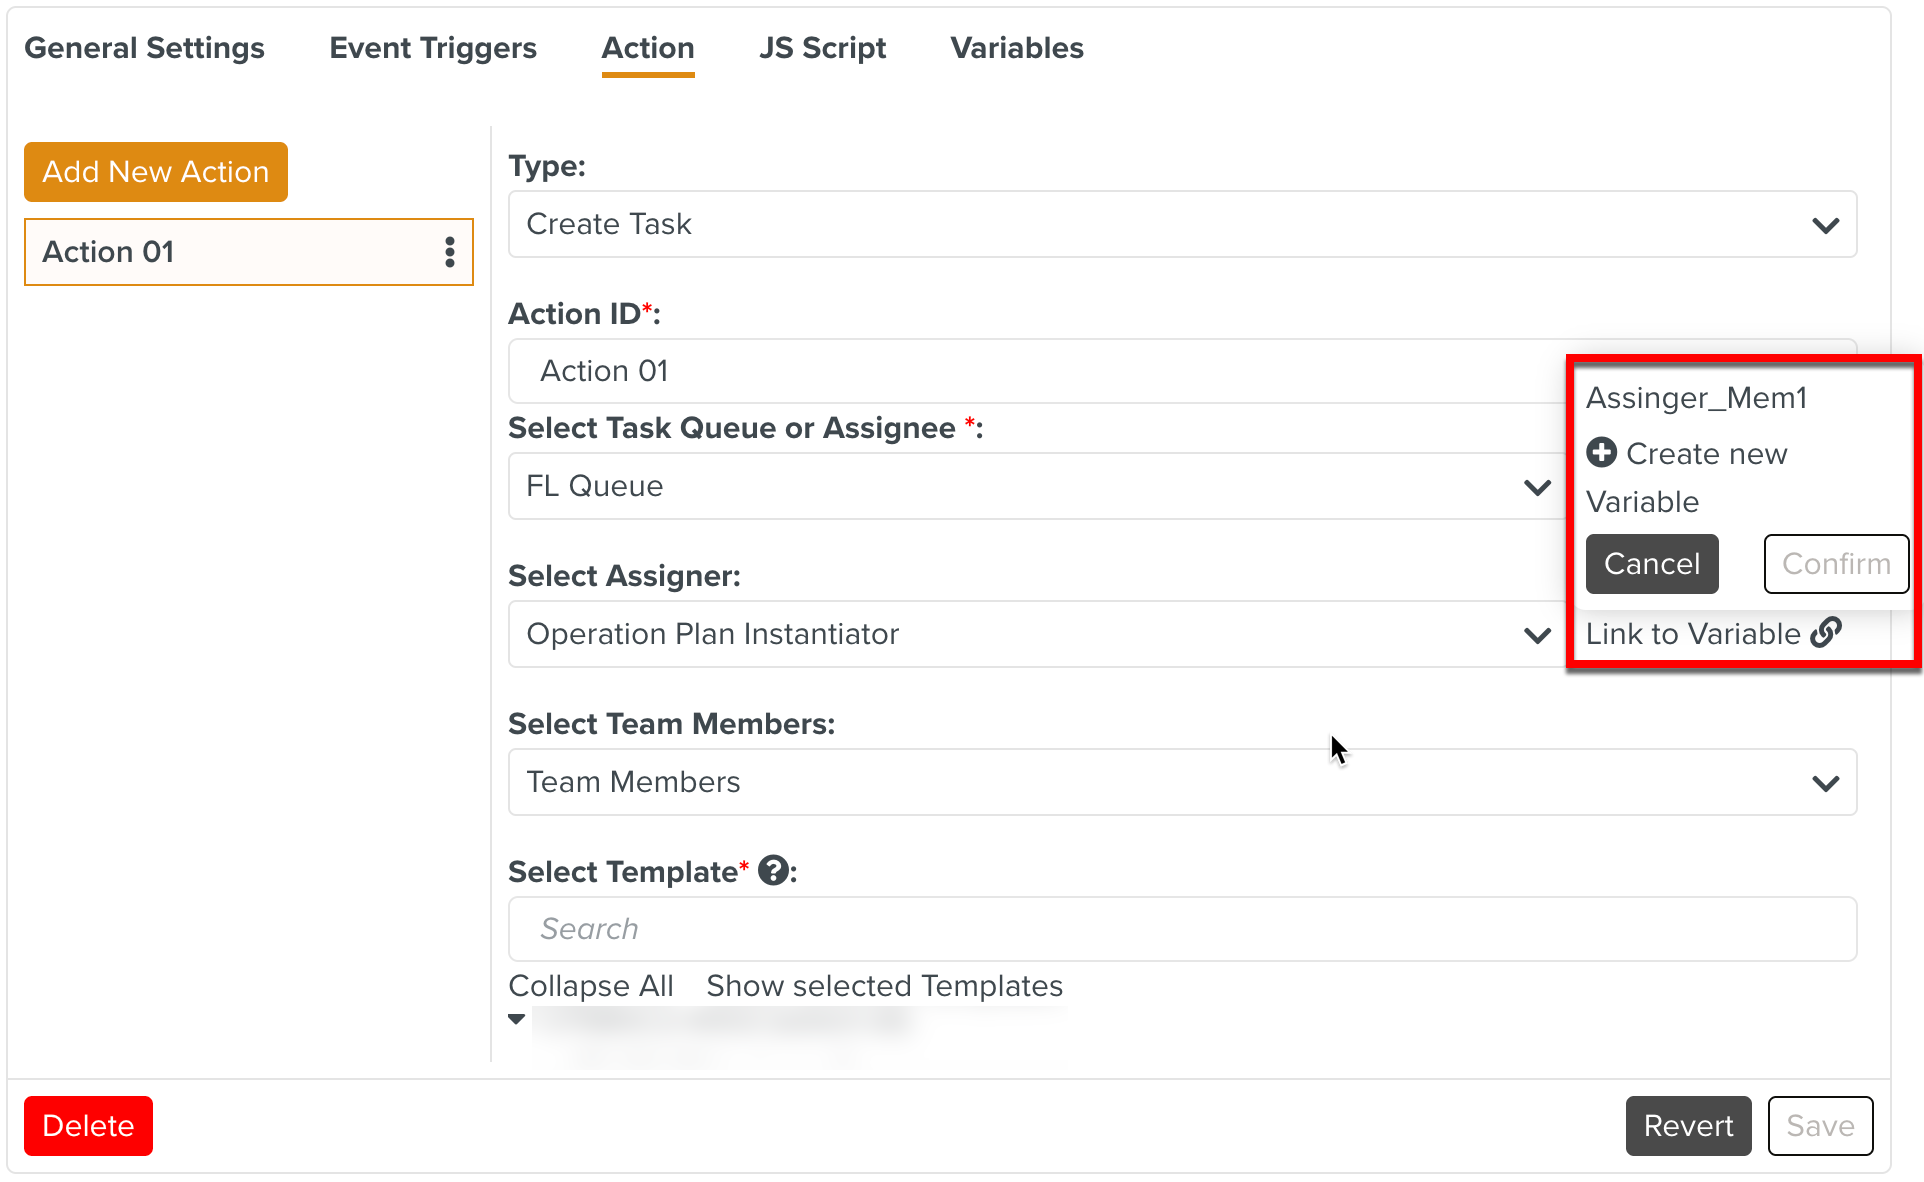Go to the JS Script tab
1924x1182 pixels.
tap(822, 48)
